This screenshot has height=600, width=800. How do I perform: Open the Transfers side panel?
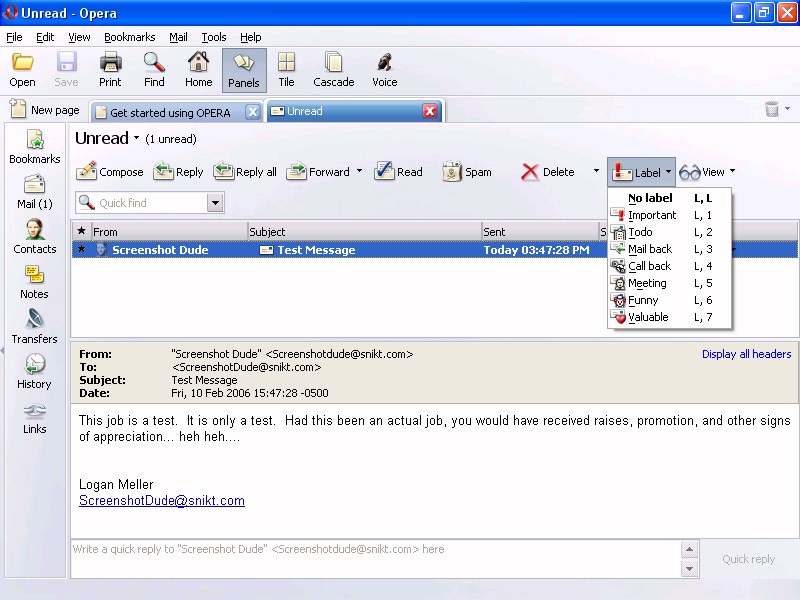pyautogui.click(x=35, y=327)
